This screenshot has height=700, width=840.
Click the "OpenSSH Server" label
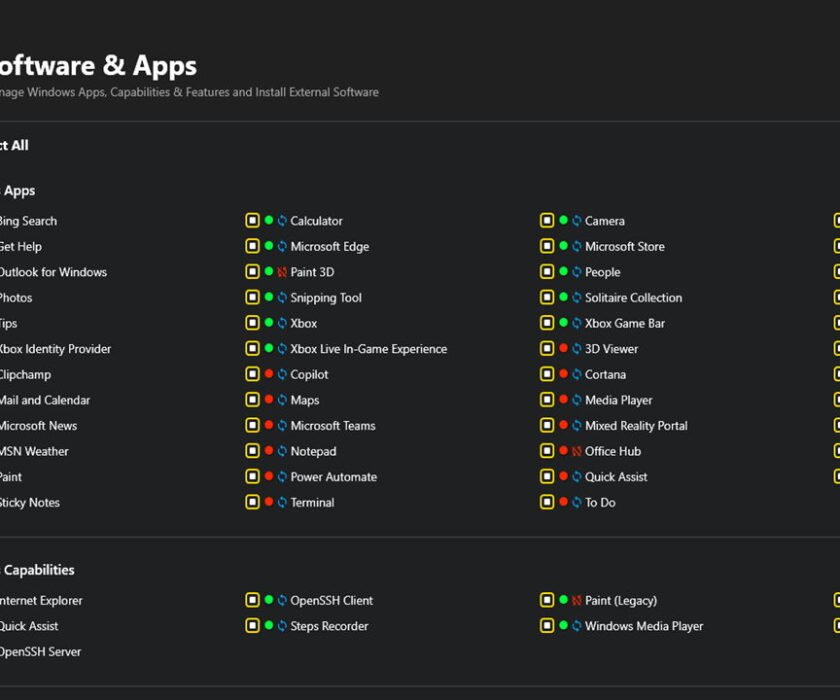click(40, 652)
